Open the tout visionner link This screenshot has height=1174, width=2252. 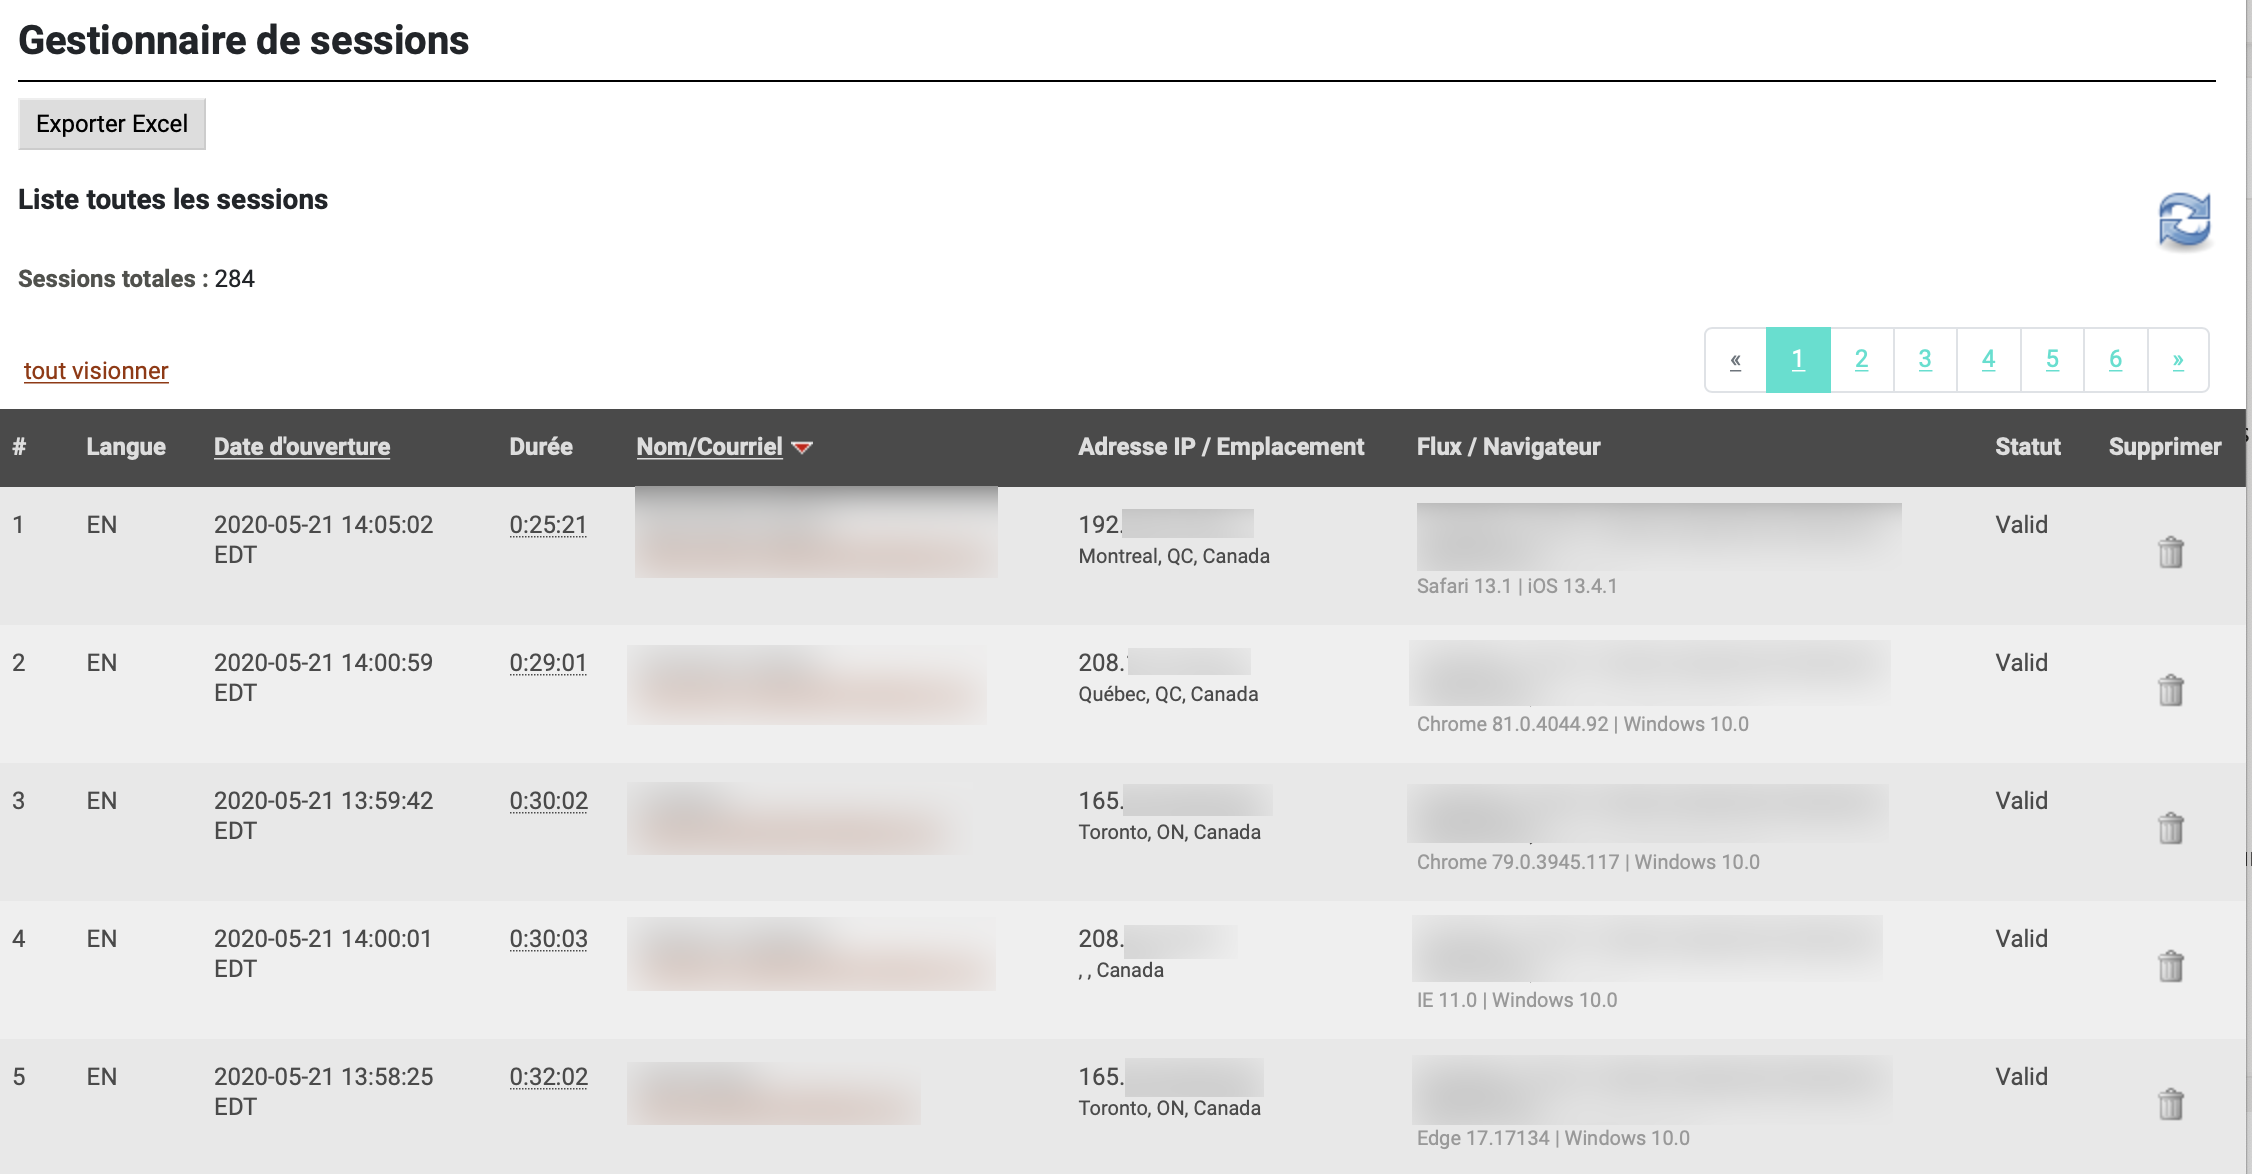95,370
